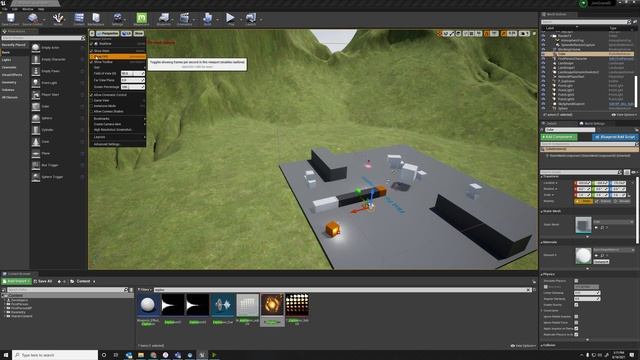The width and height of the screenshot is (640, 360).
Task: Click High Resolution Screenshot entry
Action: click(118, 130)
